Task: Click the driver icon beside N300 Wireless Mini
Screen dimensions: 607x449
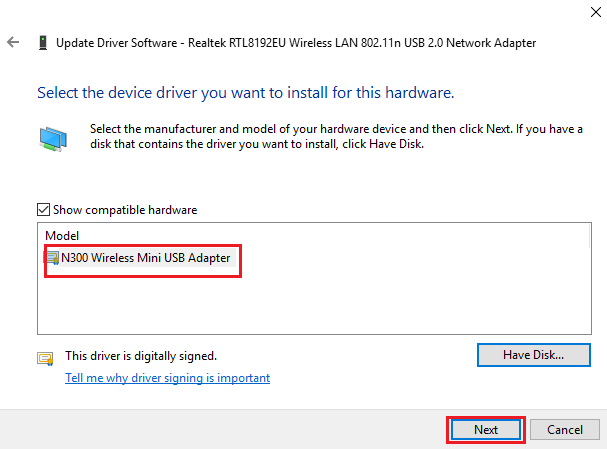Action: tap(52, 258)
